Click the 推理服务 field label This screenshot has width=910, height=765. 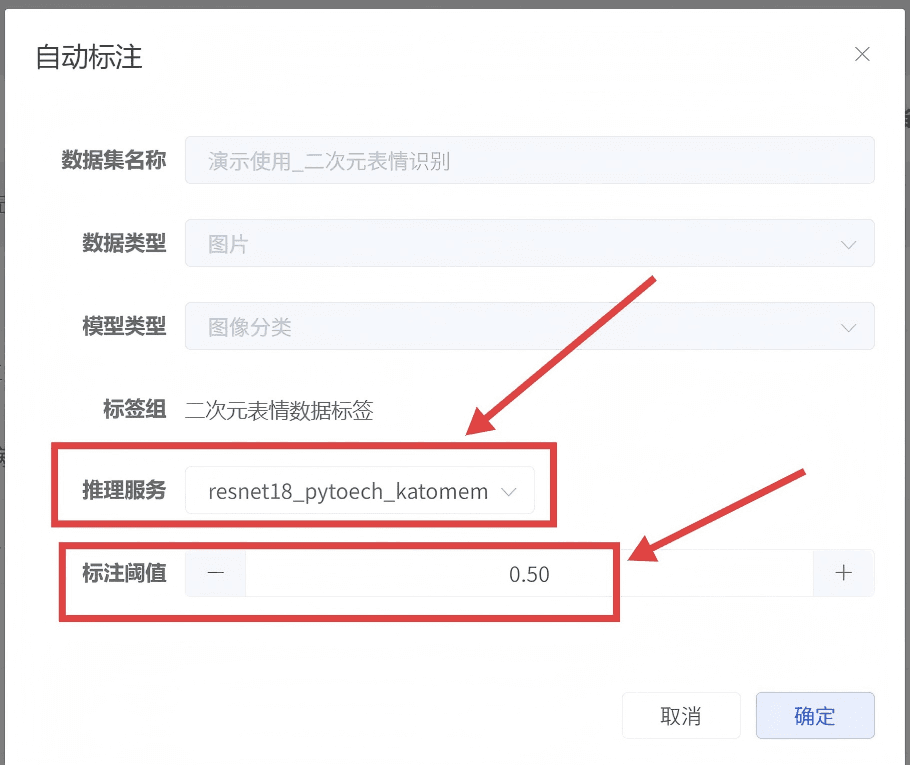click(x=124, y=491)
